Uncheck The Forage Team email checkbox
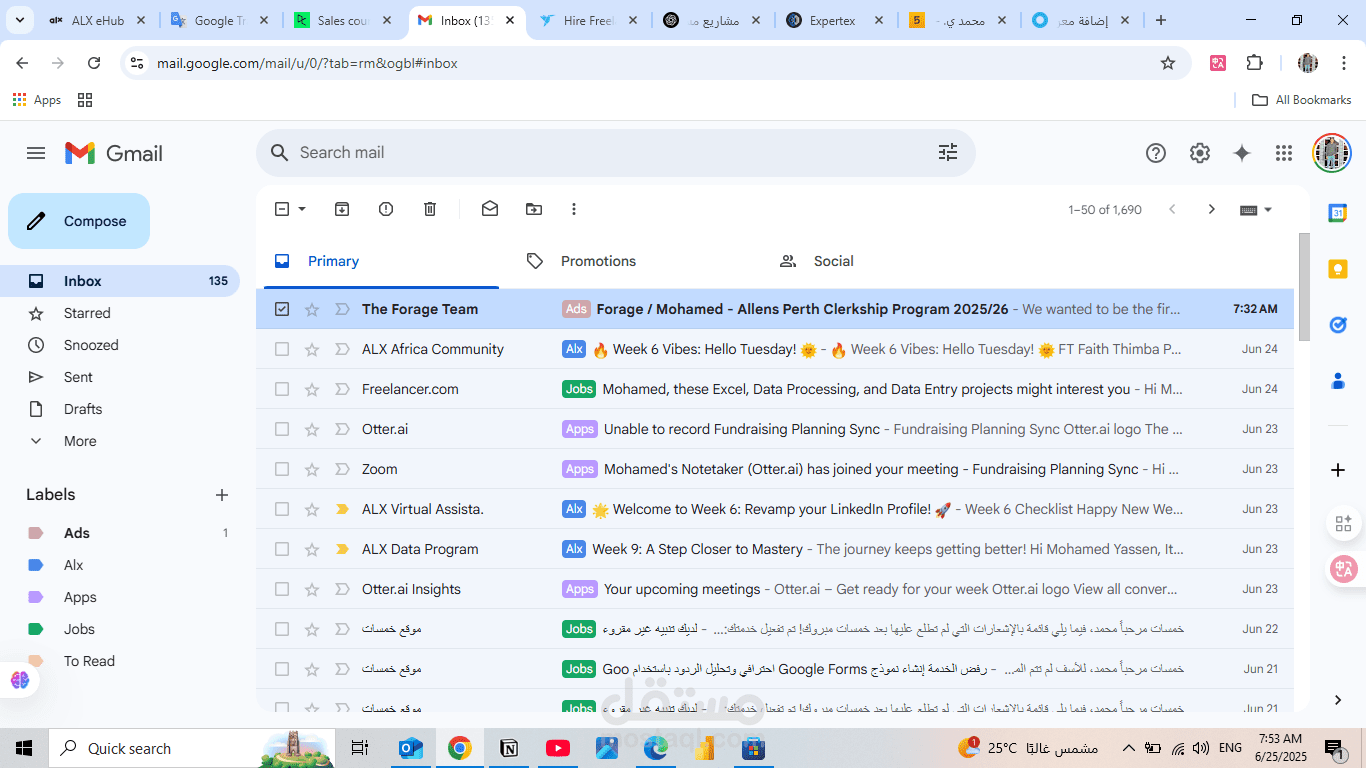 tap(282, 309)
